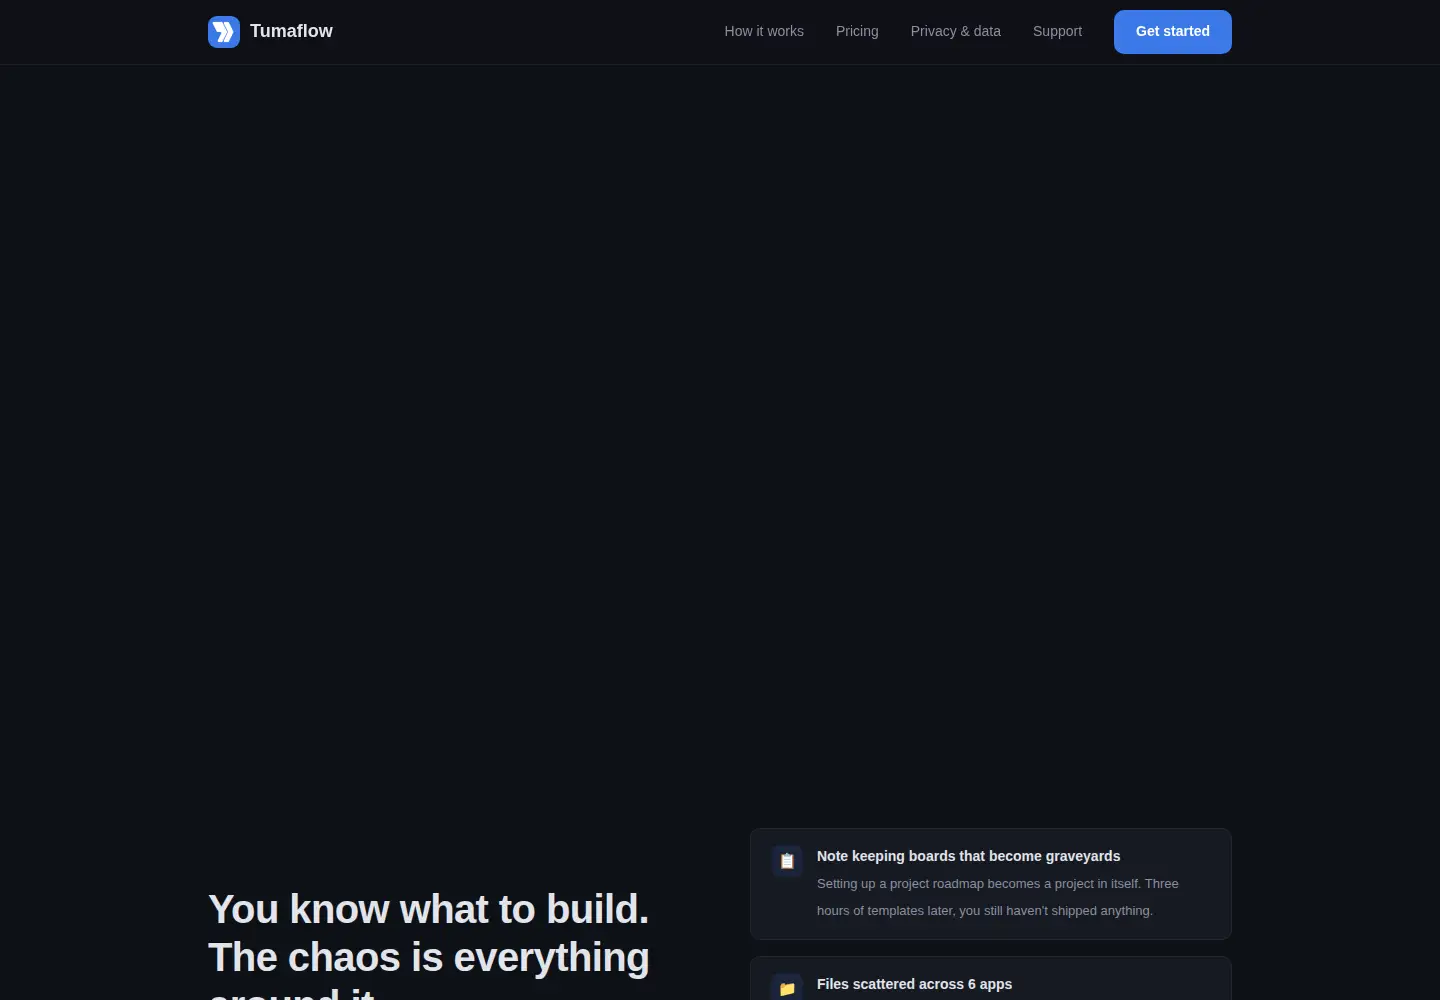Click the Tumaflow brand name

[x=291, y=31]
